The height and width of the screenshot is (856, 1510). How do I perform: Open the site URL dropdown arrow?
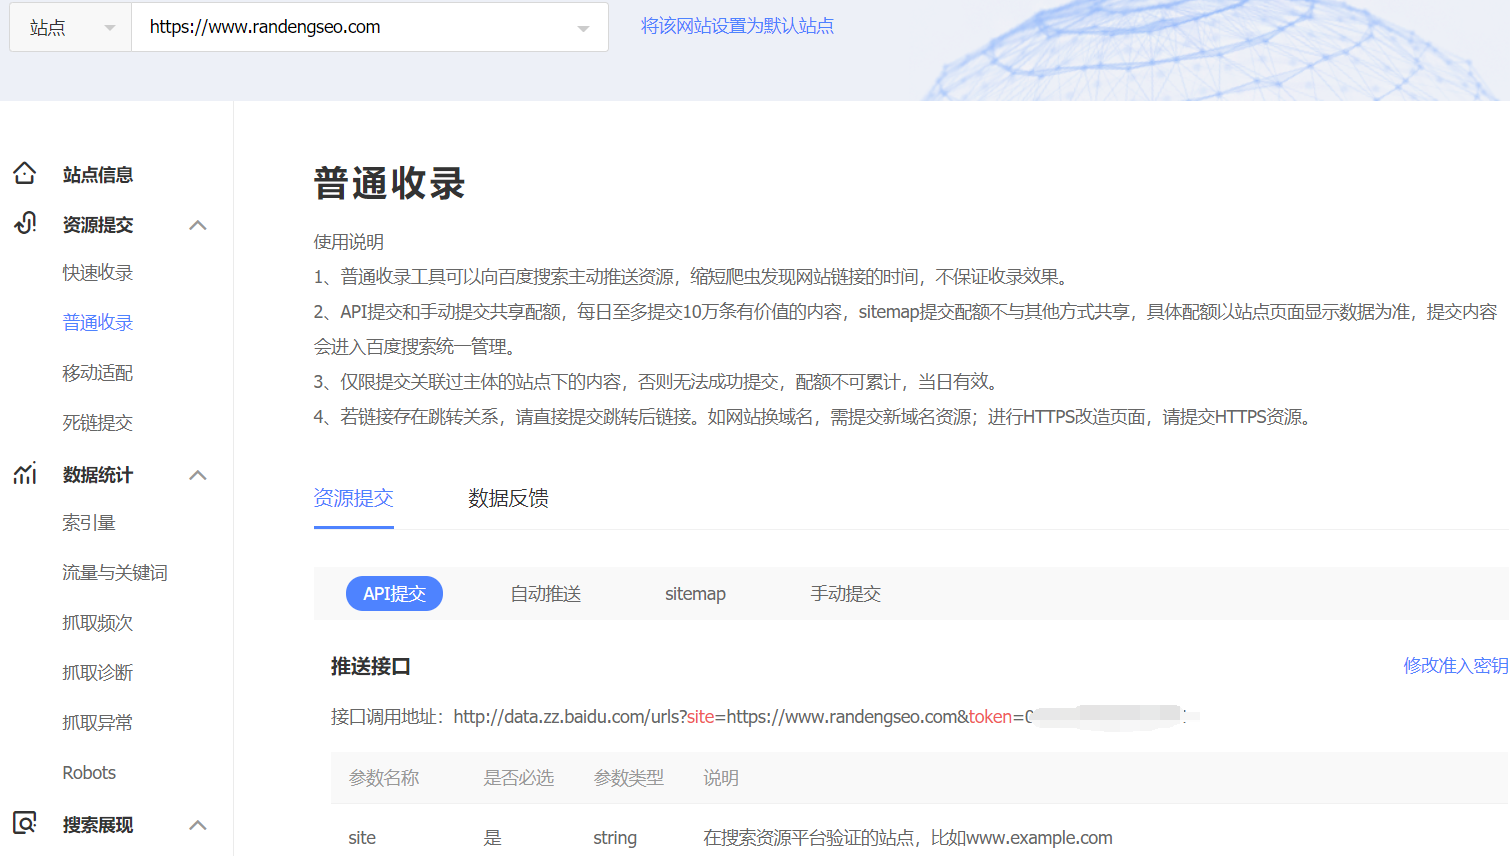[583, 28]
